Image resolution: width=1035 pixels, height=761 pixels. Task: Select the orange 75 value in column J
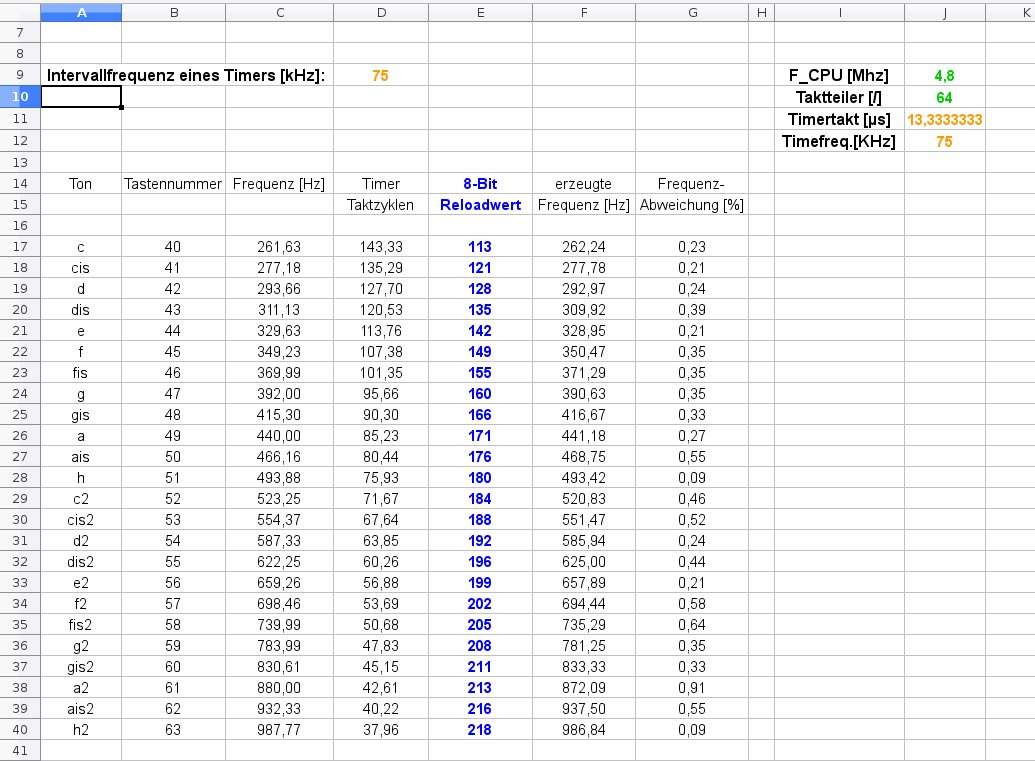click(944, 142)
